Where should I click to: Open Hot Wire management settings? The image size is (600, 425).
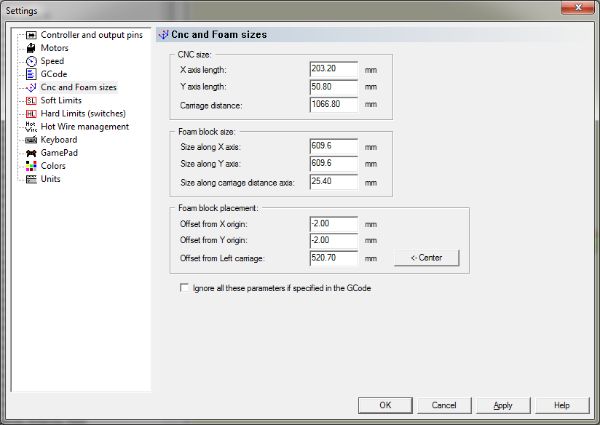[x=85, y=127]
